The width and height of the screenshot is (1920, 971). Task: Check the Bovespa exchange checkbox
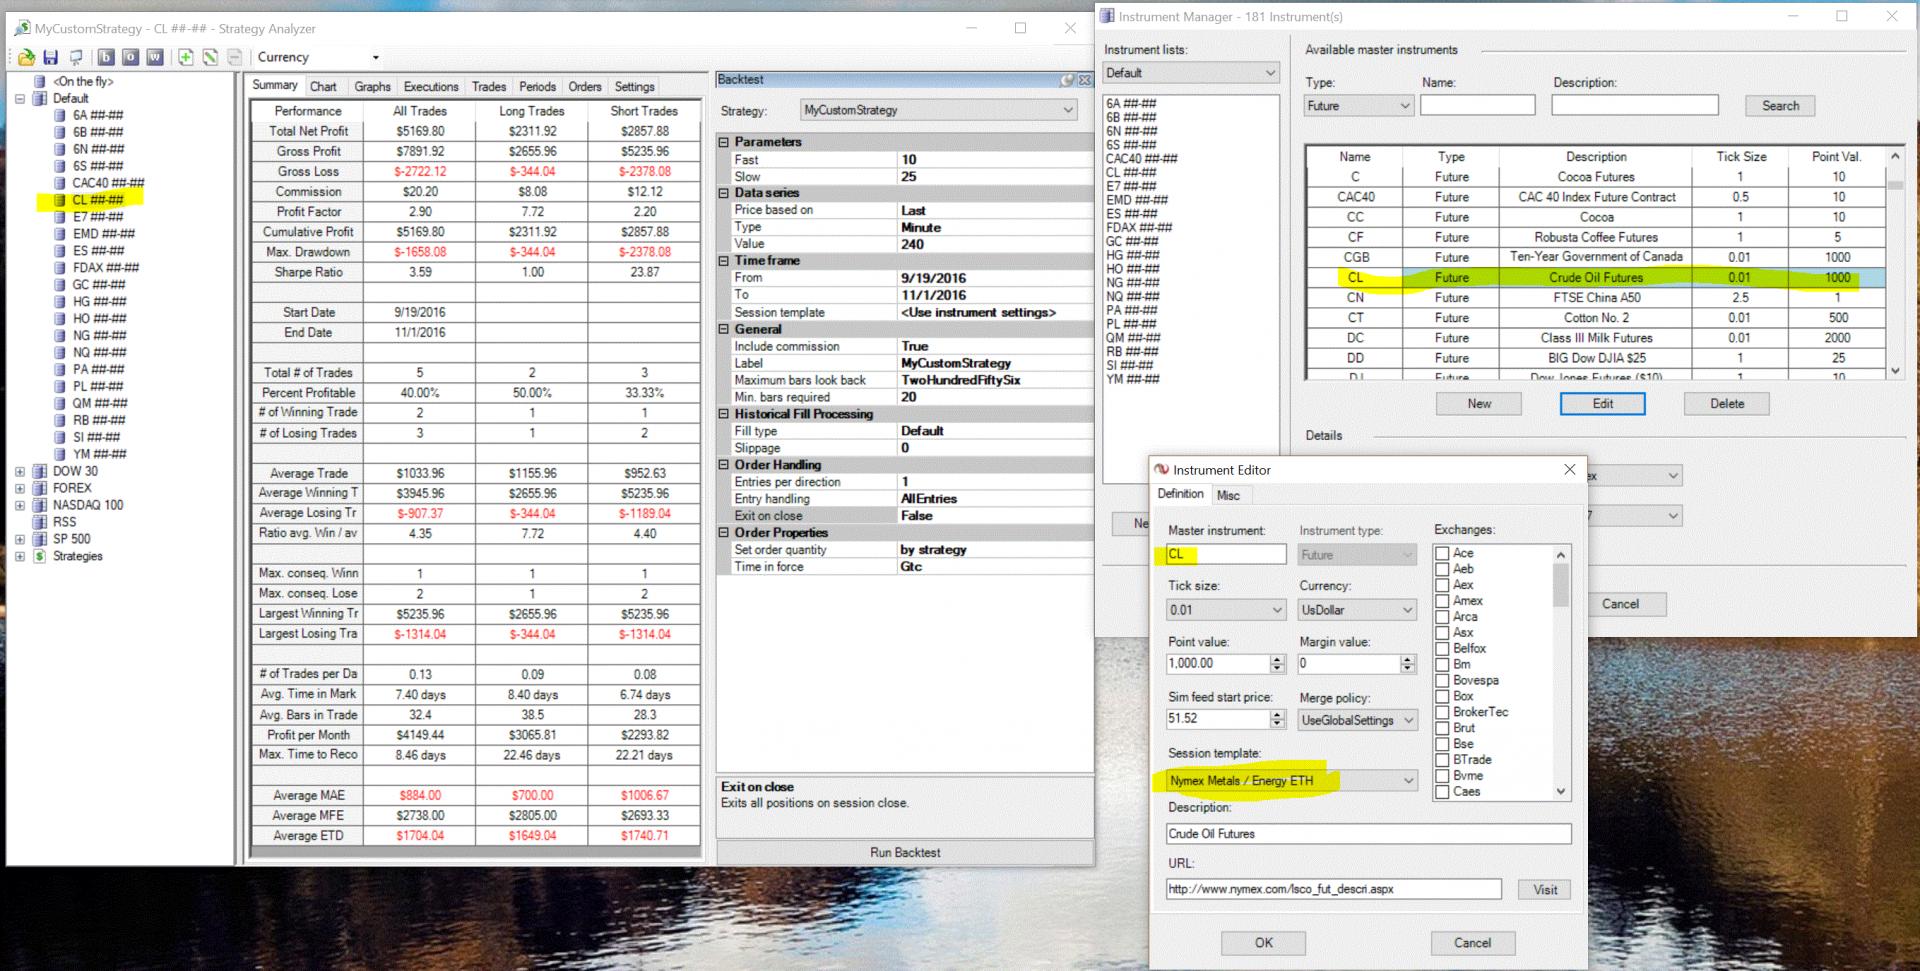[1442, 681]
